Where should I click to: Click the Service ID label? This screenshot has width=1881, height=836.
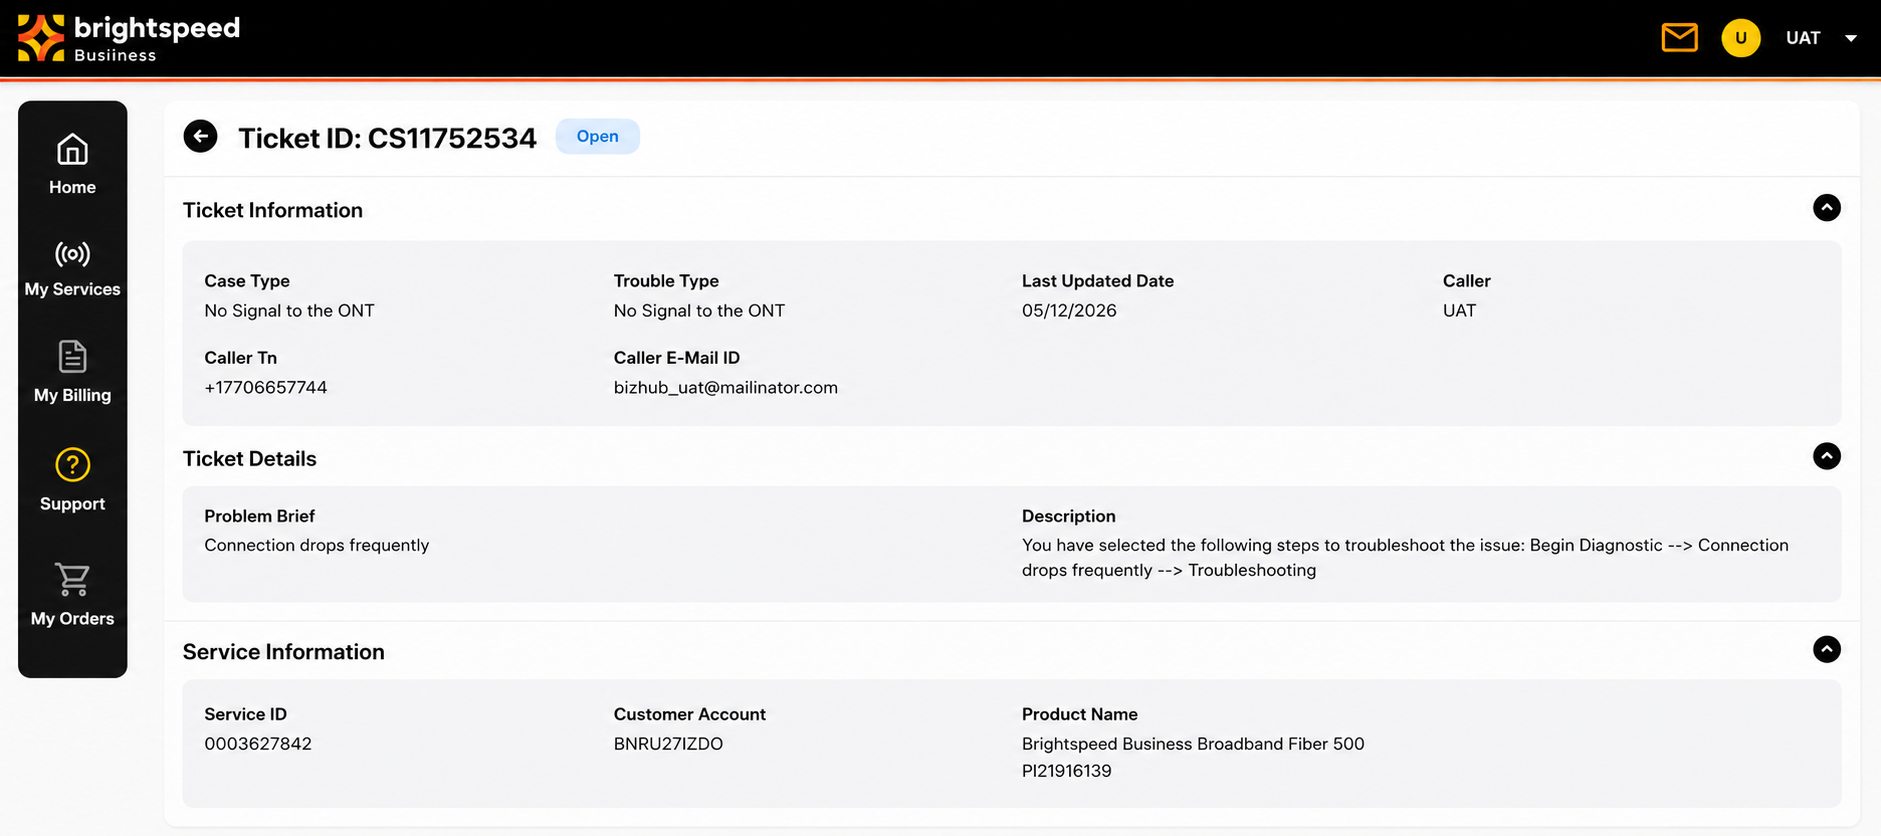click(x=245, y=714)
